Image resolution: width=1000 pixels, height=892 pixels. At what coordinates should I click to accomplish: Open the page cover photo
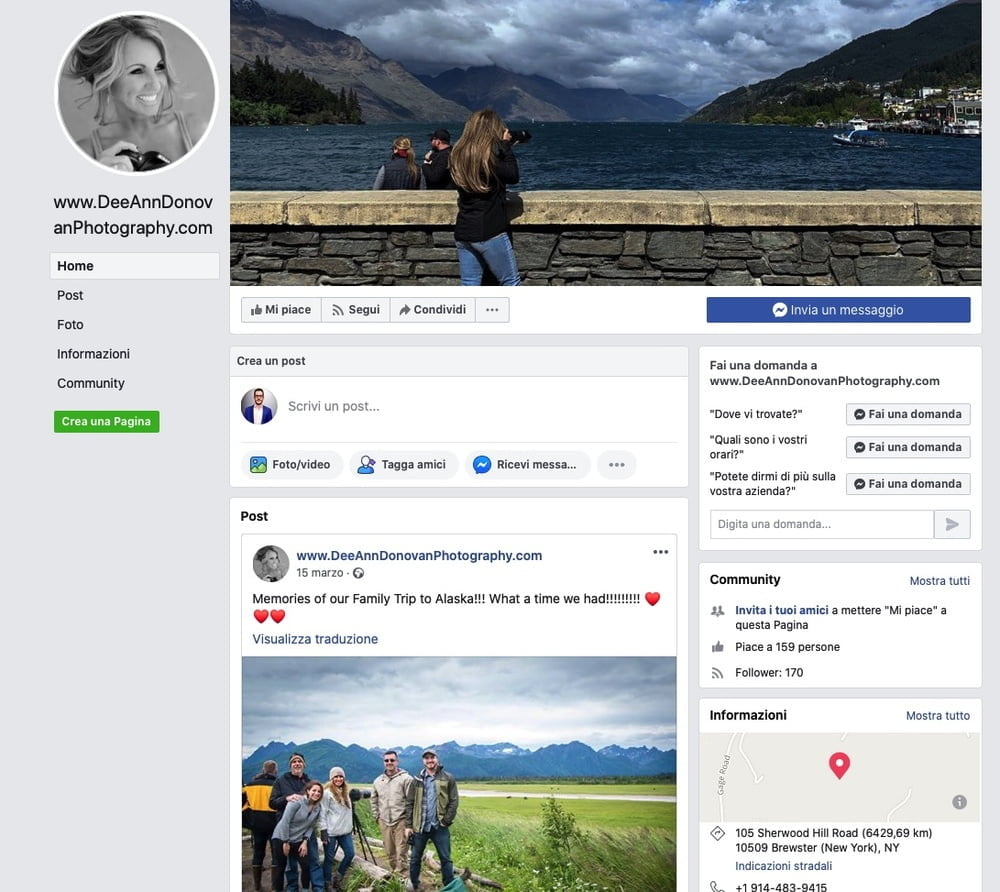tap(606, 143)
